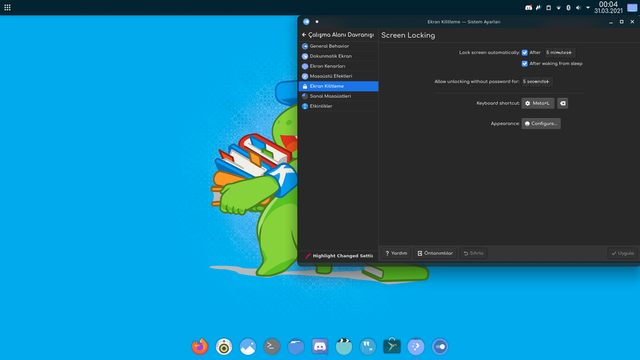The image size is (640, 360).
Task: Select Dokunmatik Ekran in the sidebar
Action: [338, 56]
